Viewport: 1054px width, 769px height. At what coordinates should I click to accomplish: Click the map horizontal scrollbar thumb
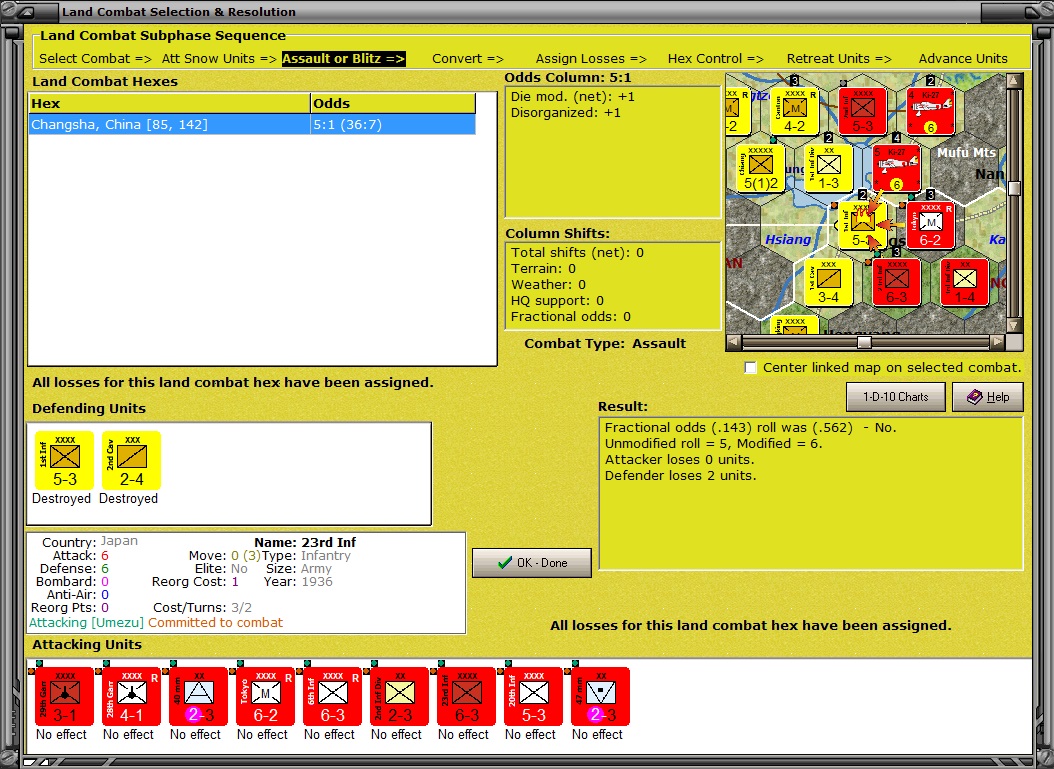864,342
